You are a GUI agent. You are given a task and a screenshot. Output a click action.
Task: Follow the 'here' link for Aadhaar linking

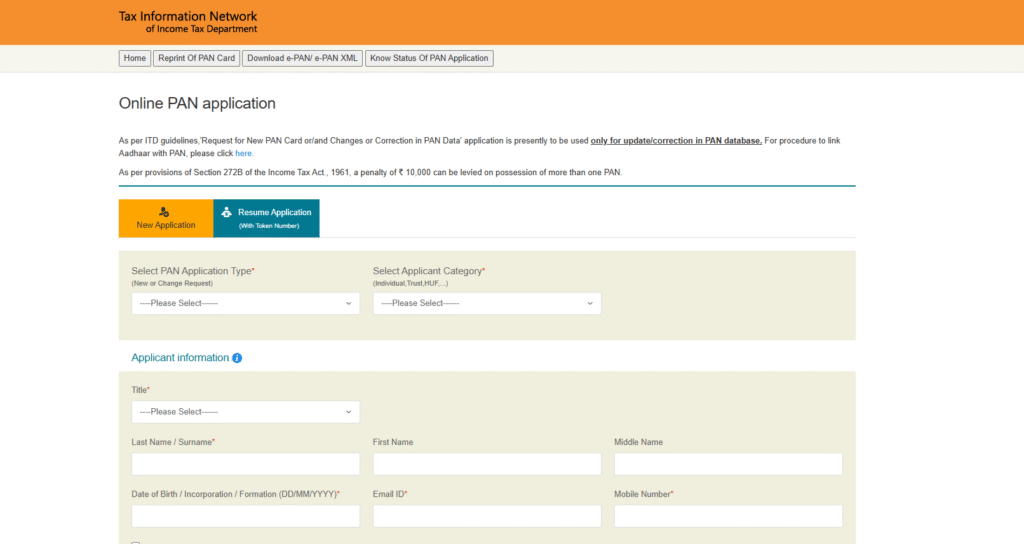[x=244, y=153]
